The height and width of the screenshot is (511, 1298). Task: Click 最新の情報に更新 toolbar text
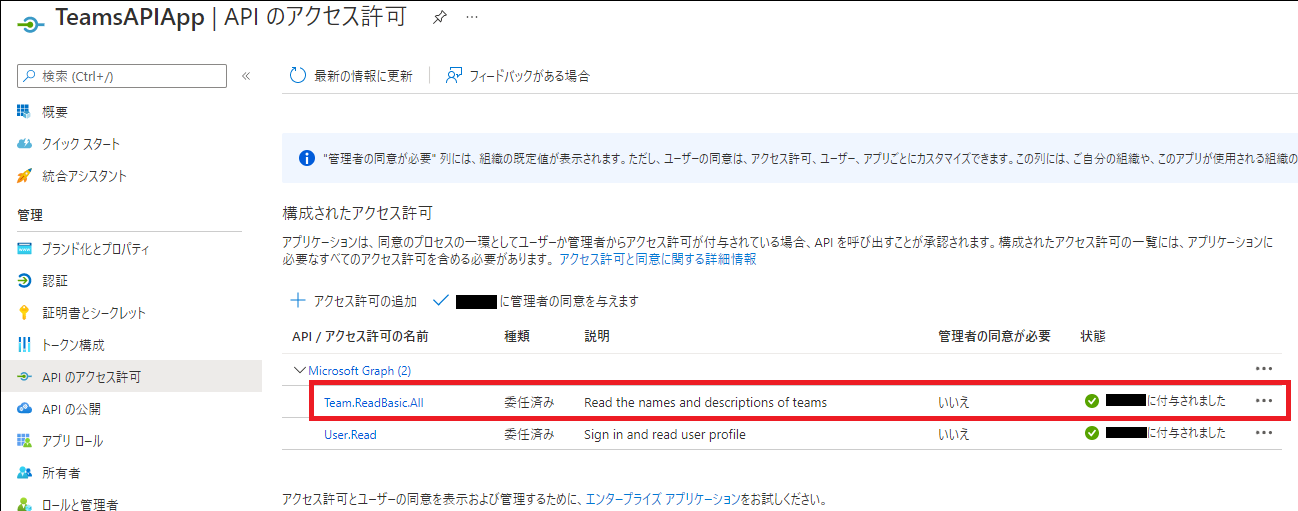[362, 76]
